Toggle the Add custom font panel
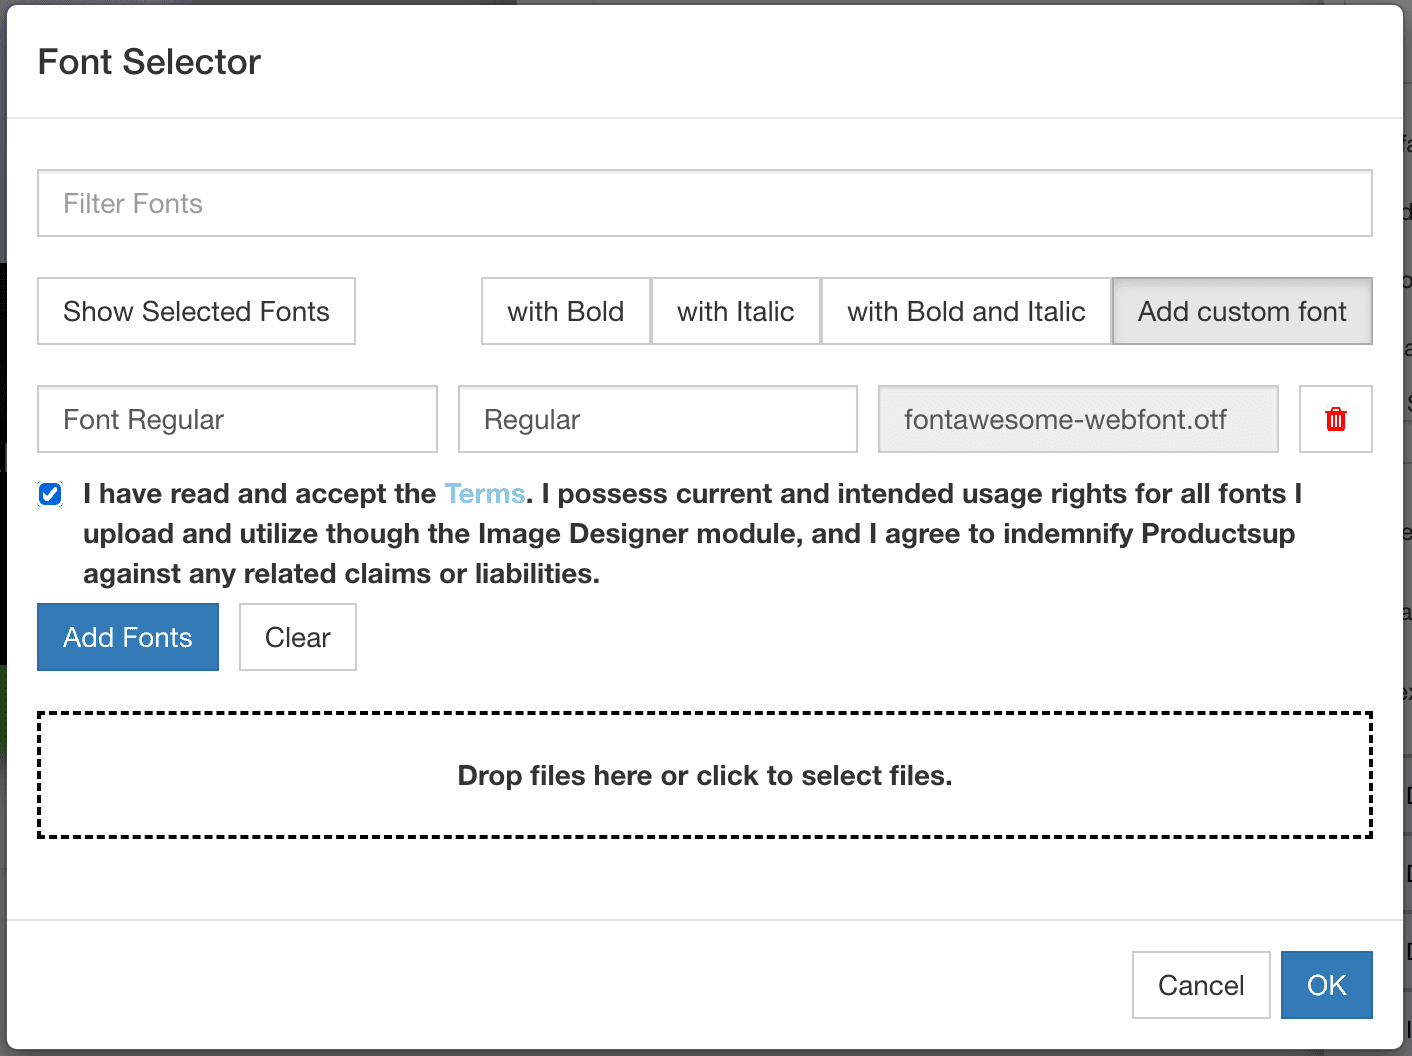 [x=1241, y=311]
